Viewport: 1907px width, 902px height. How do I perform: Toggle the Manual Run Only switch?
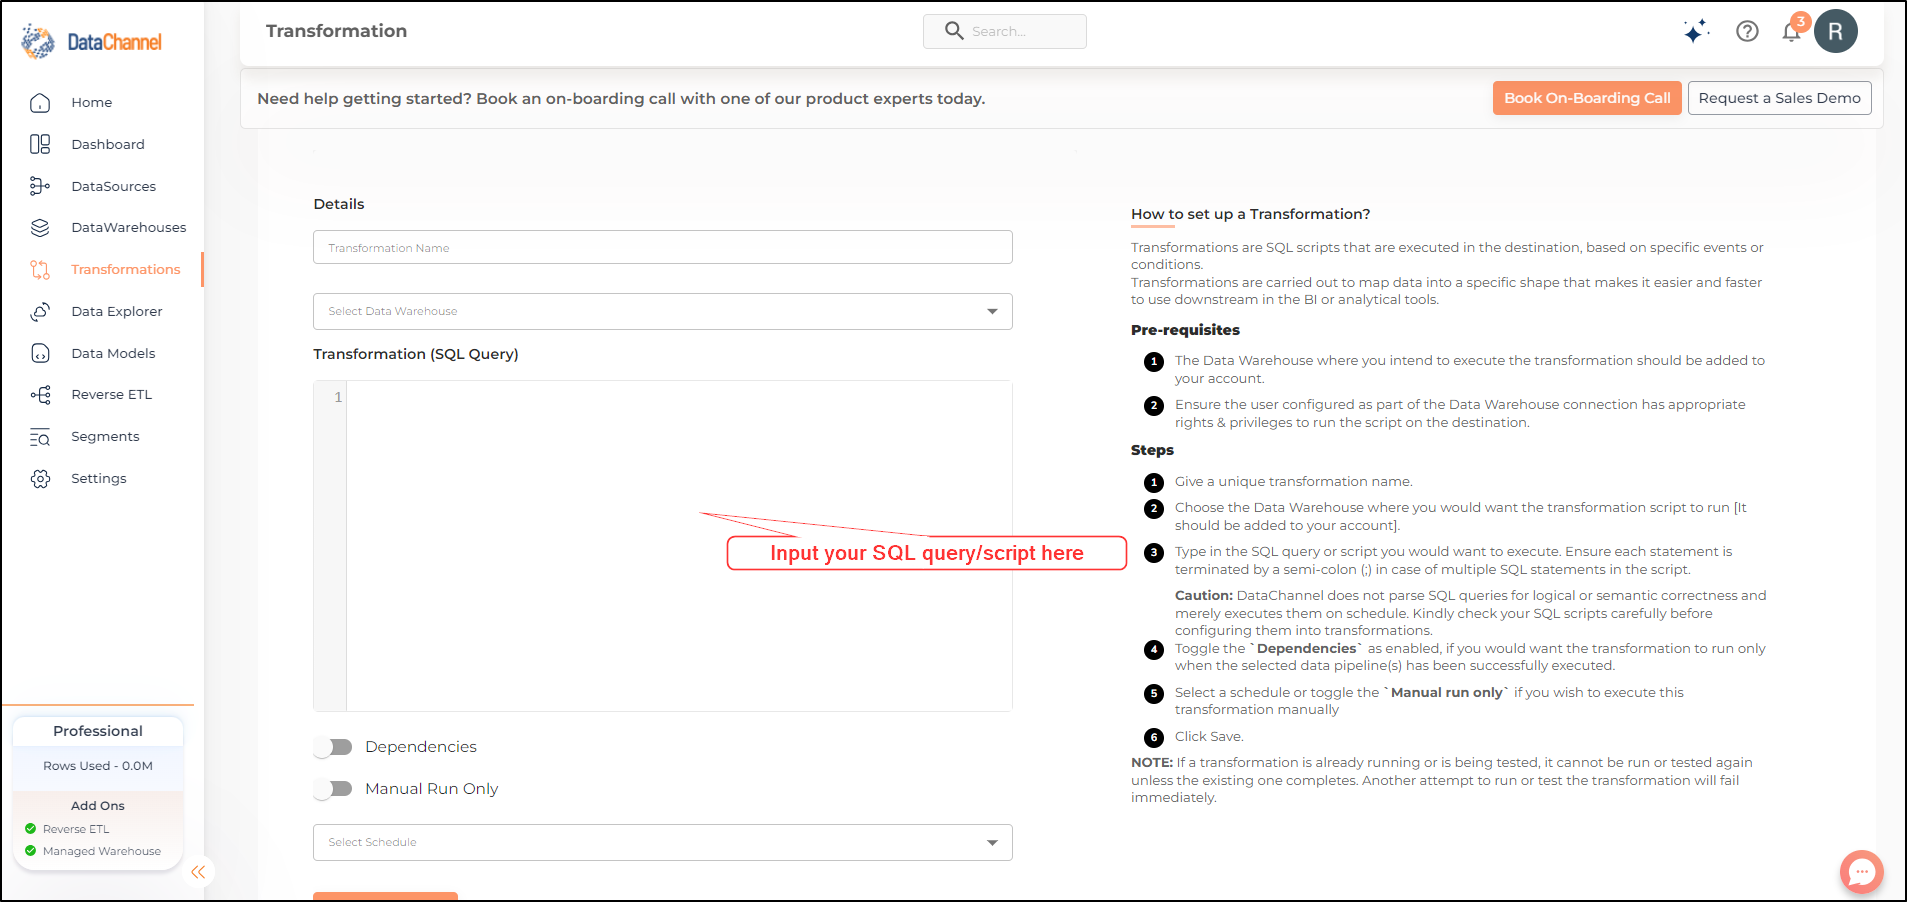(x=334, y=789)
